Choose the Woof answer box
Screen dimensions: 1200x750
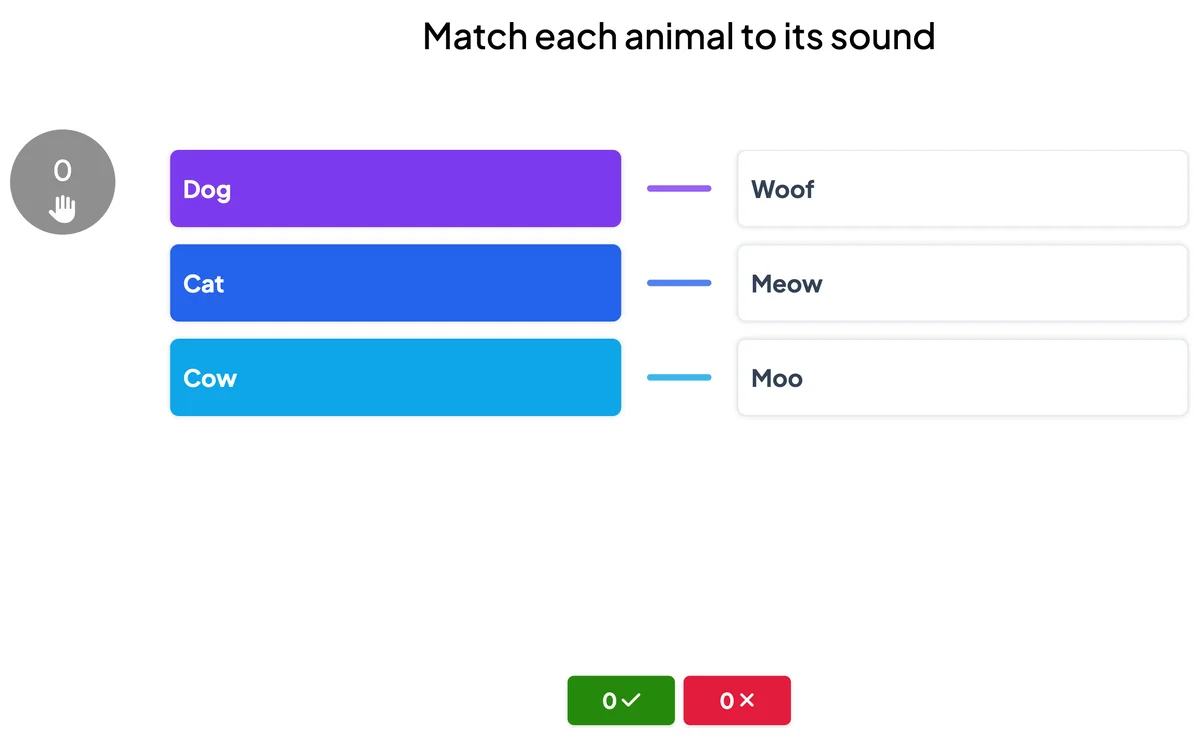pyautogui.click(x=962, y=188)
